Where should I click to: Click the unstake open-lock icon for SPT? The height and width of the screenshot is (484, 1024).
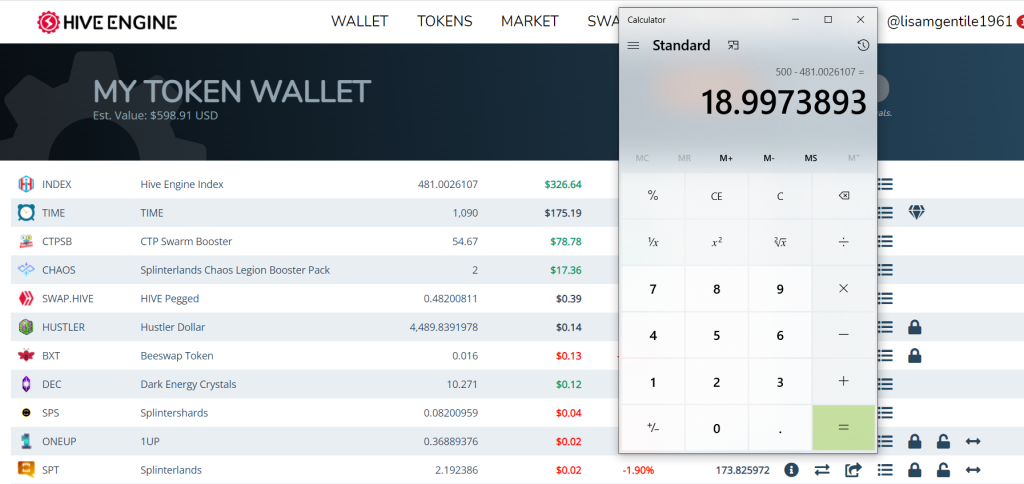943,470
